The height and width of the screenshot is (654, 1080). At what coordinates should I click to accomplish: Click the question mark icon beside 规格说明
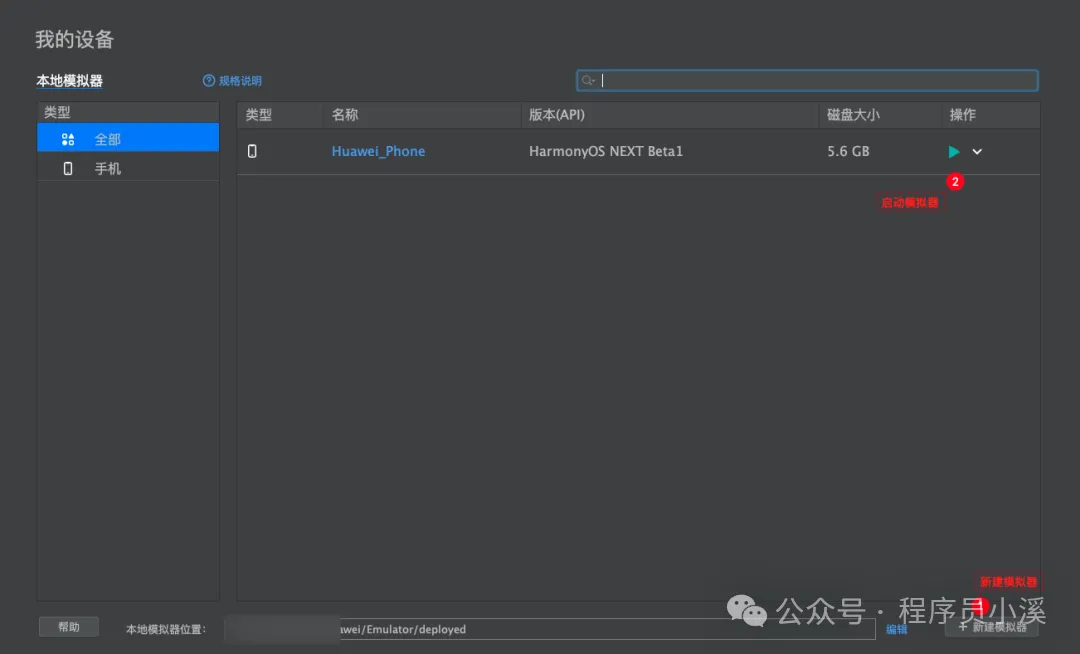pyautogui.click(x=209, y=81)
